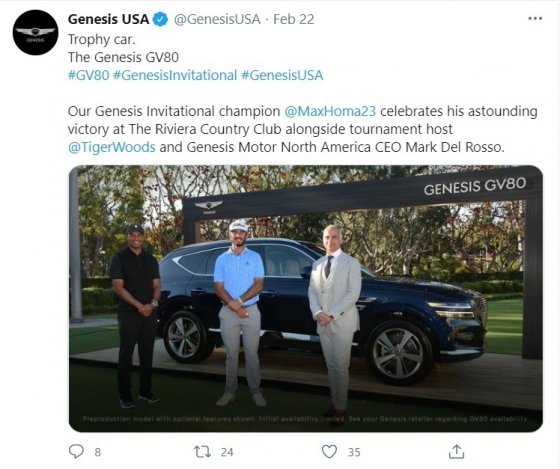Open the @TigerWoods mention
Screen dimensions: 560x469
[111, 147]
